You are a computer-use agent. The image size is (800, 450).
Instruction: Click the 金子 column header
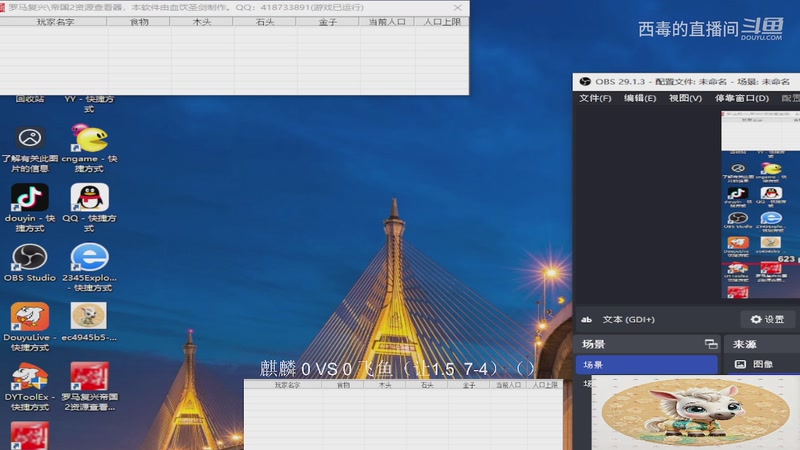327,21
